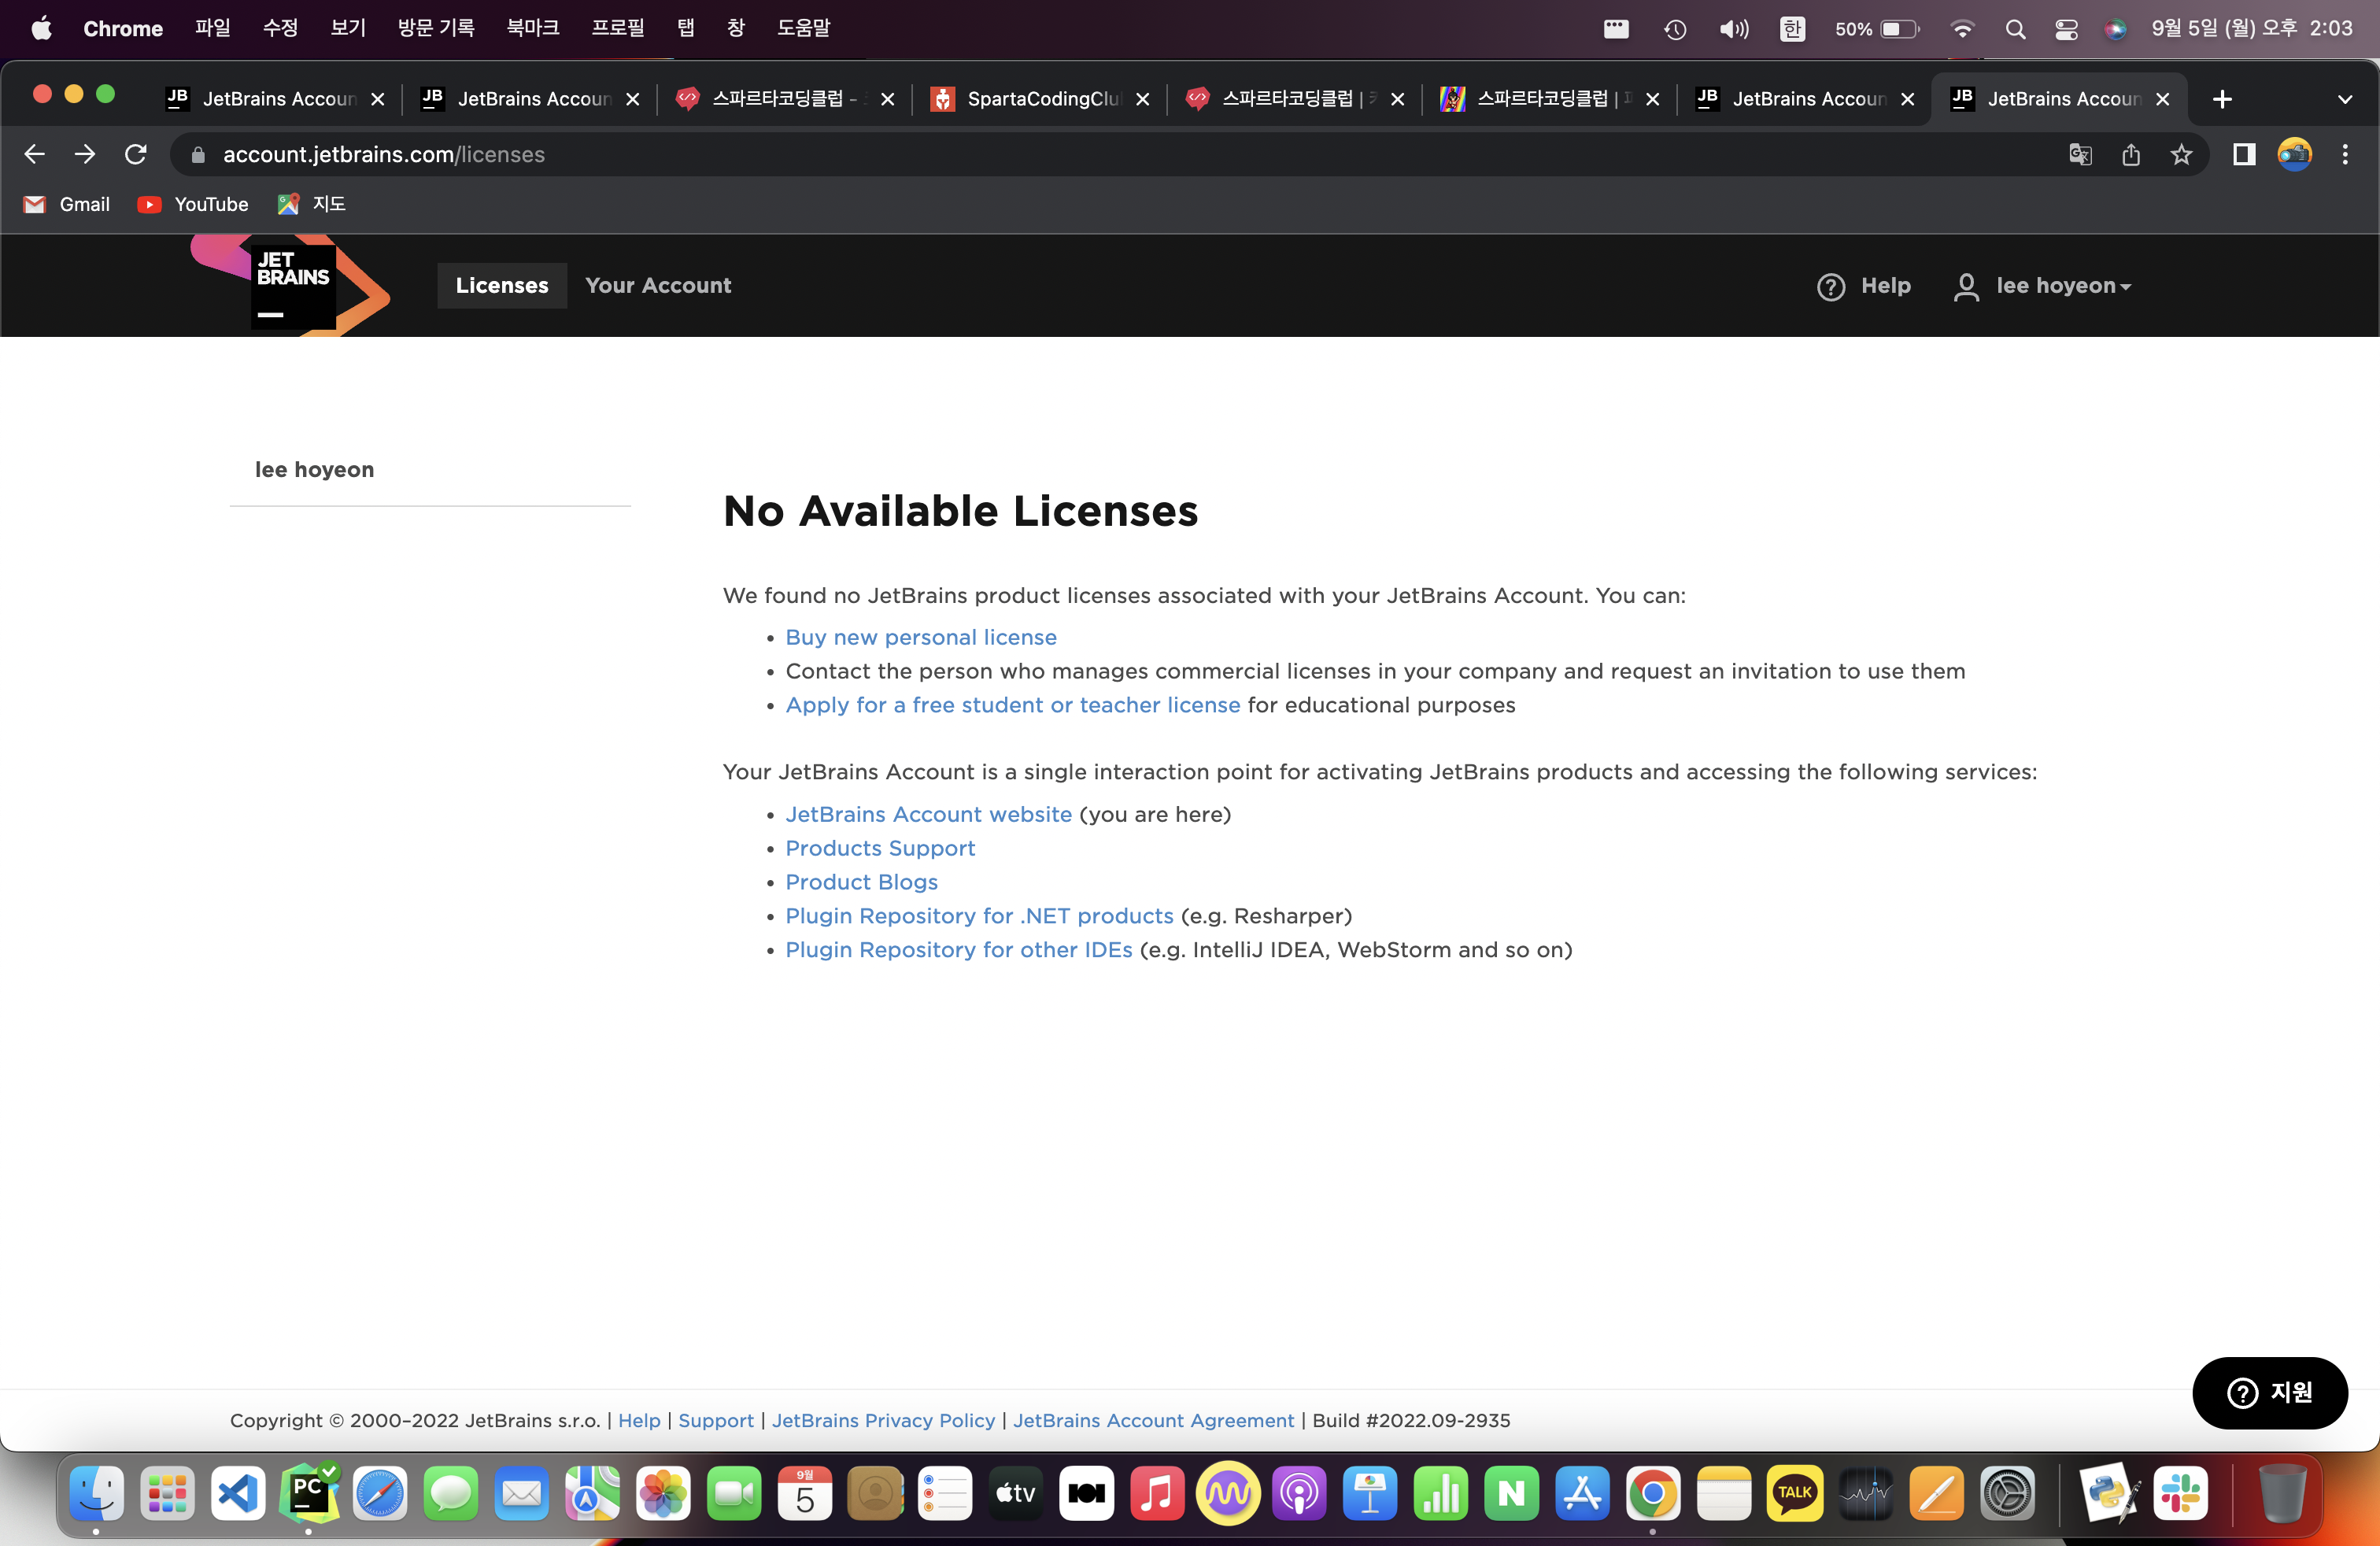
Task: Open the volume control in menu bar
Action: [1733, 29]
